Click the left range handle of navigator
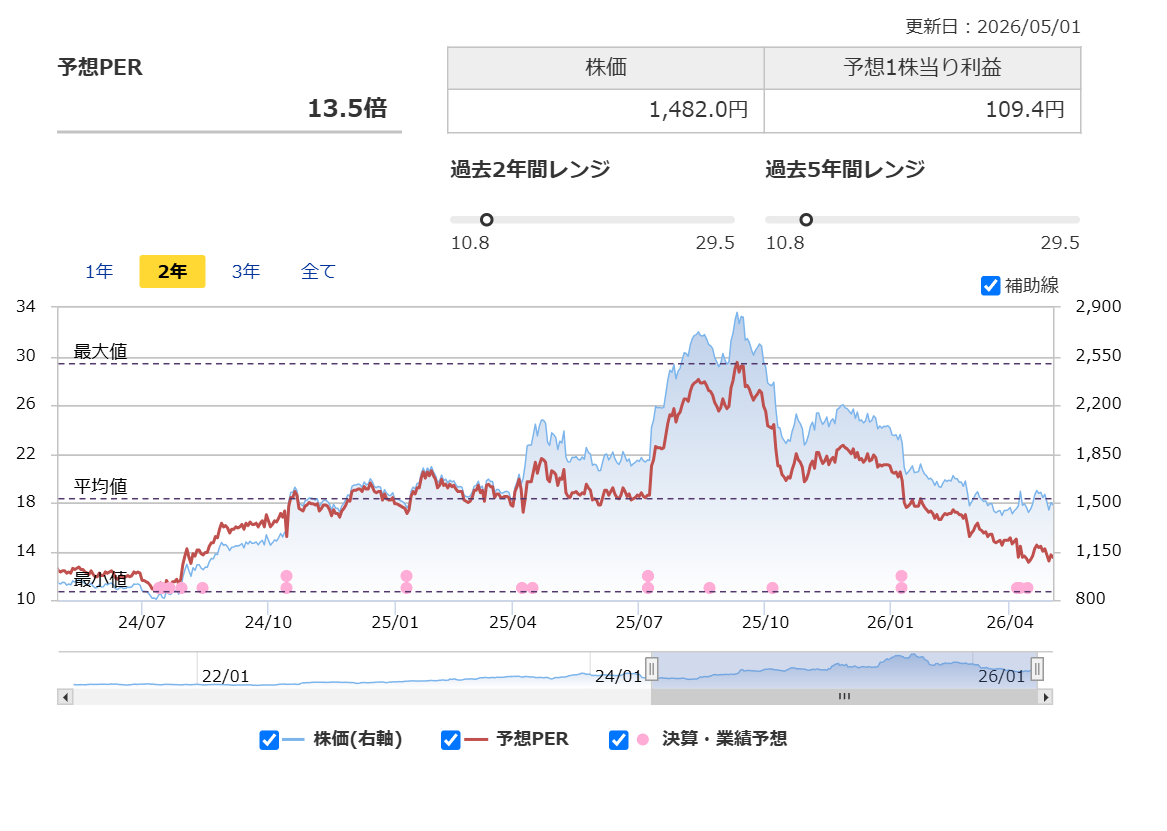Viewport: 1167px width, 831px height. coord(651,669)
